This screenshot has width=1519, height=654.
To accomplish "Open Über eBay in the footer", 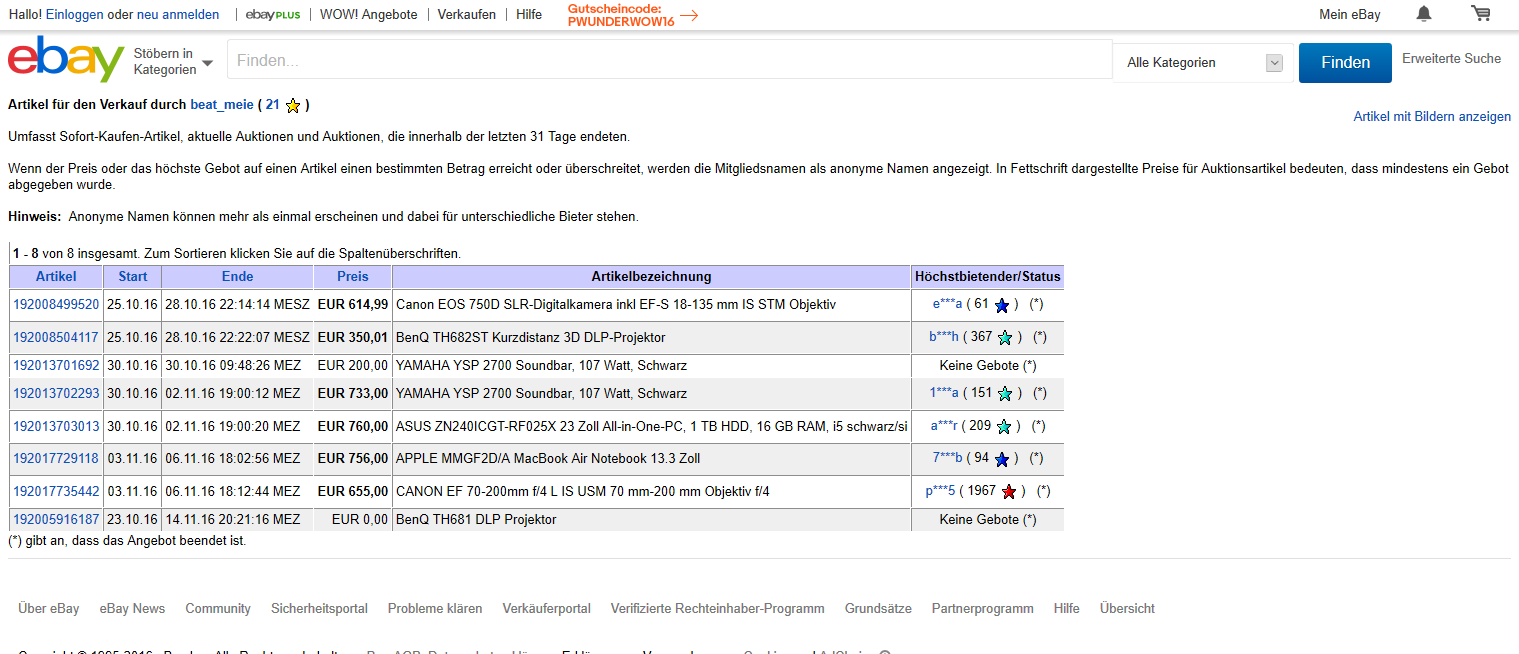I will (48, 608).
